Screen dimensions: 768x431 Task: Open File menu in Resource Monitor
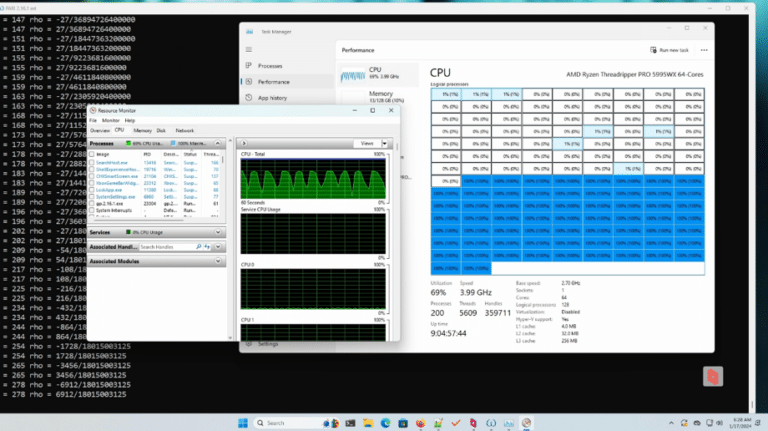[93, 120]
